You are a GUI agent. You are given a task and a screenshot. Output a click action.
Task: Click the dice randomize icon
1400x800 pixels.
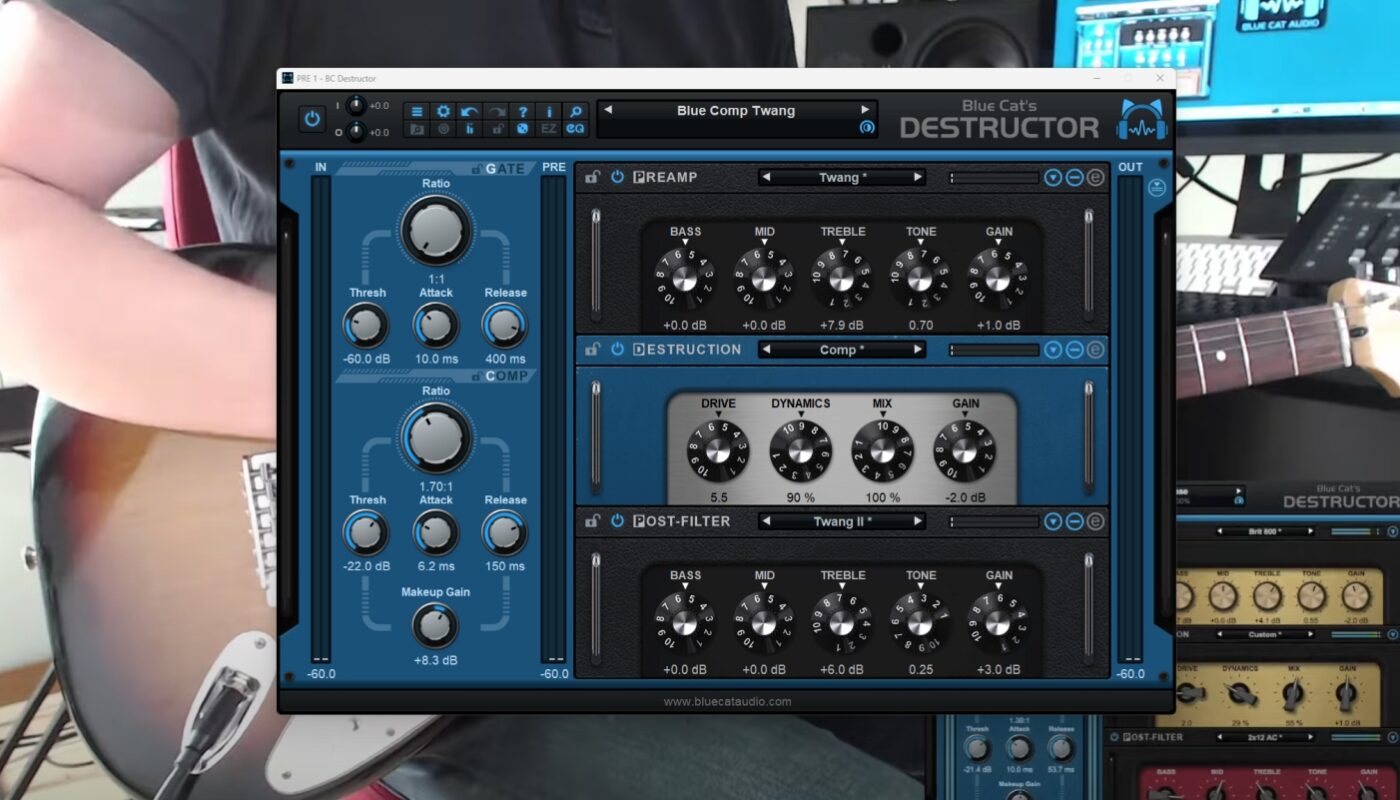(522, 129)
